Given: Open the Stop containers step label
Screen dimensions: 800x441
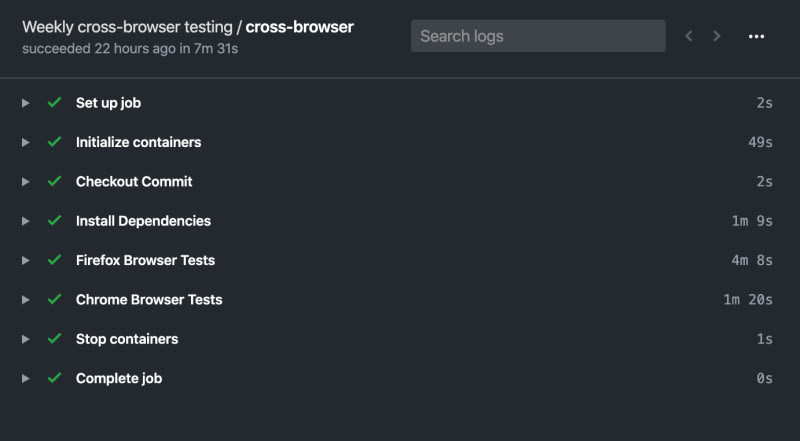Looking at the screenshot, I should [127, 339].
